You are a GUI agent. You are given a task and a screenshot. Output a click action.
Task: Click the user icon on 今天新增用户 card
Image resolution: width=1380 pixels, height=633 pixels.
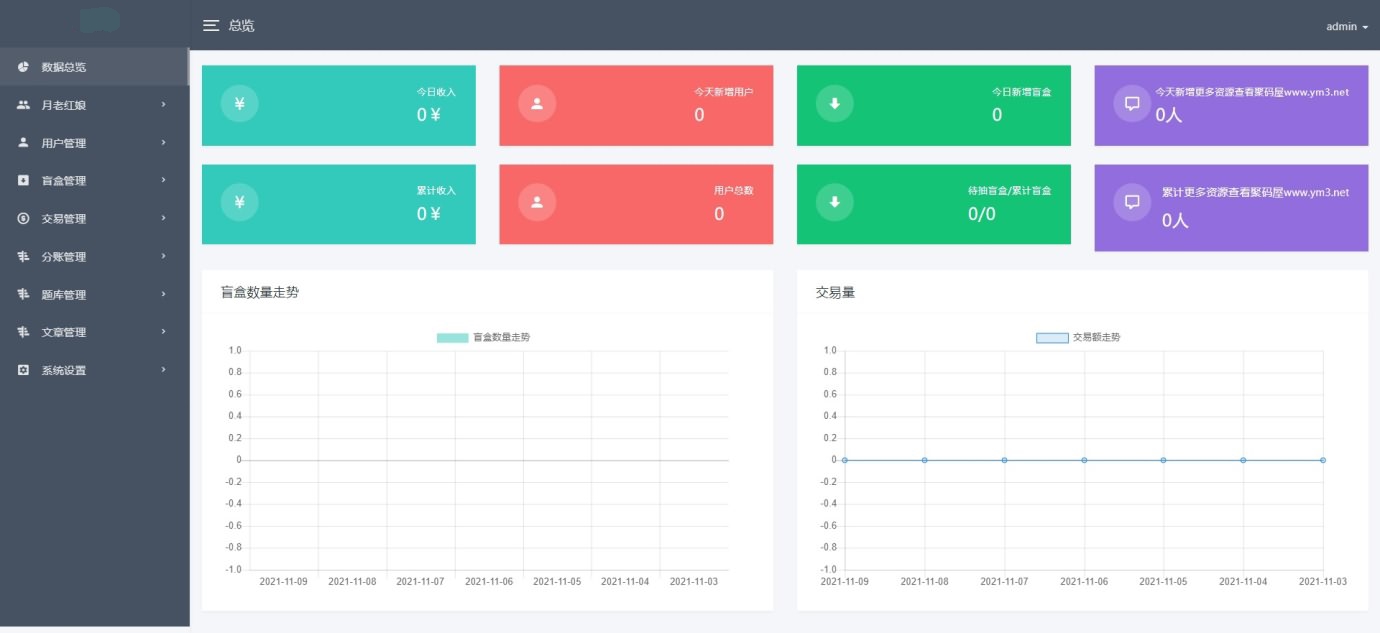(x=537, y=103)
